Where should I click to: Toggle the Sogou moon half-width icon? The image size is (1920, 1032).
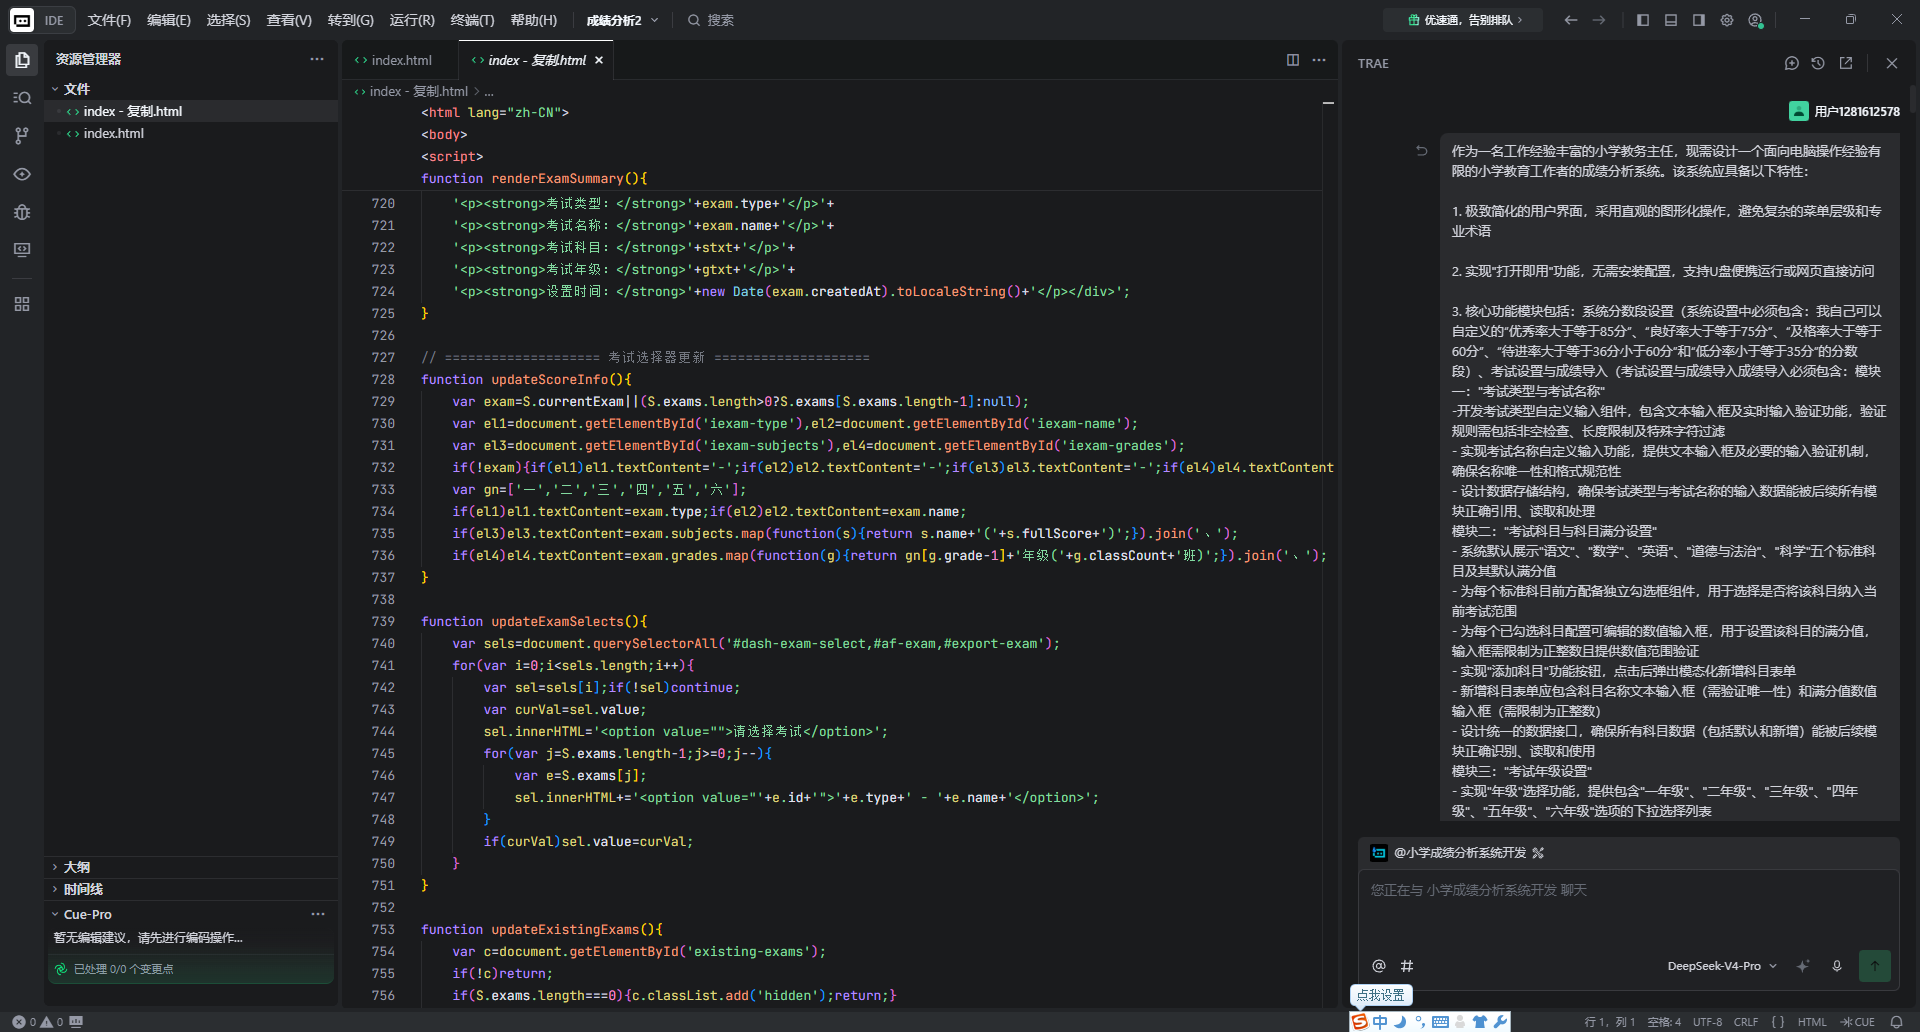[1401, 1022]
